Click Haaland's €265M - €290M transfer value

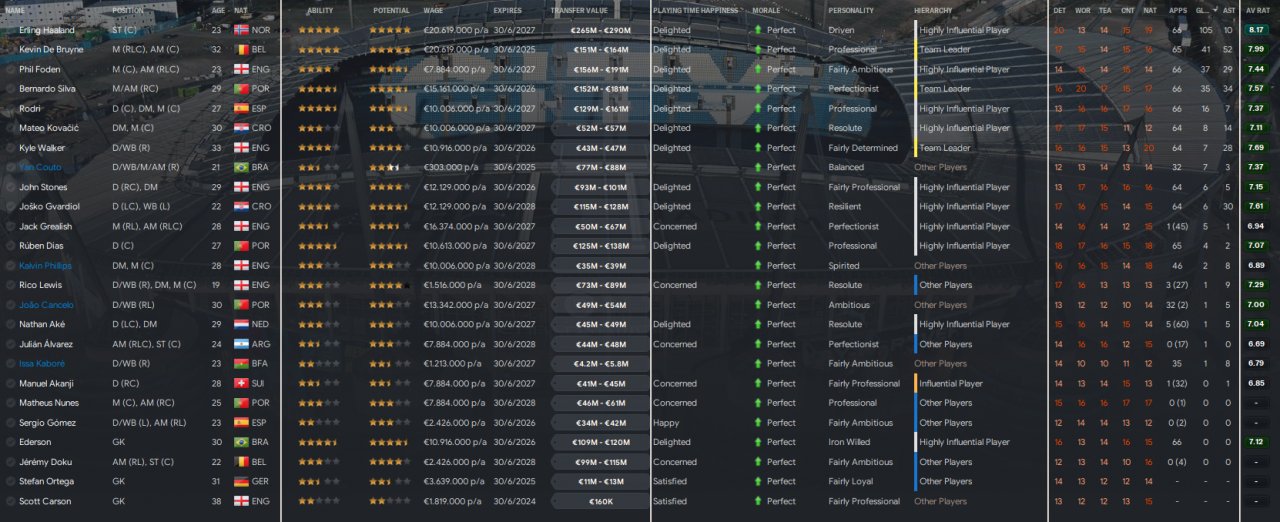pos(599,30)
